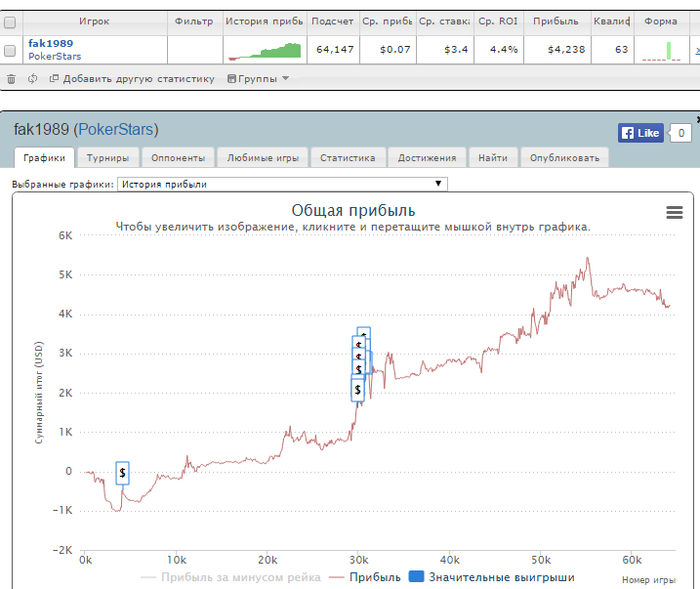Open the fak1989 player link
700x589 pixels.
tap(50, 43)
